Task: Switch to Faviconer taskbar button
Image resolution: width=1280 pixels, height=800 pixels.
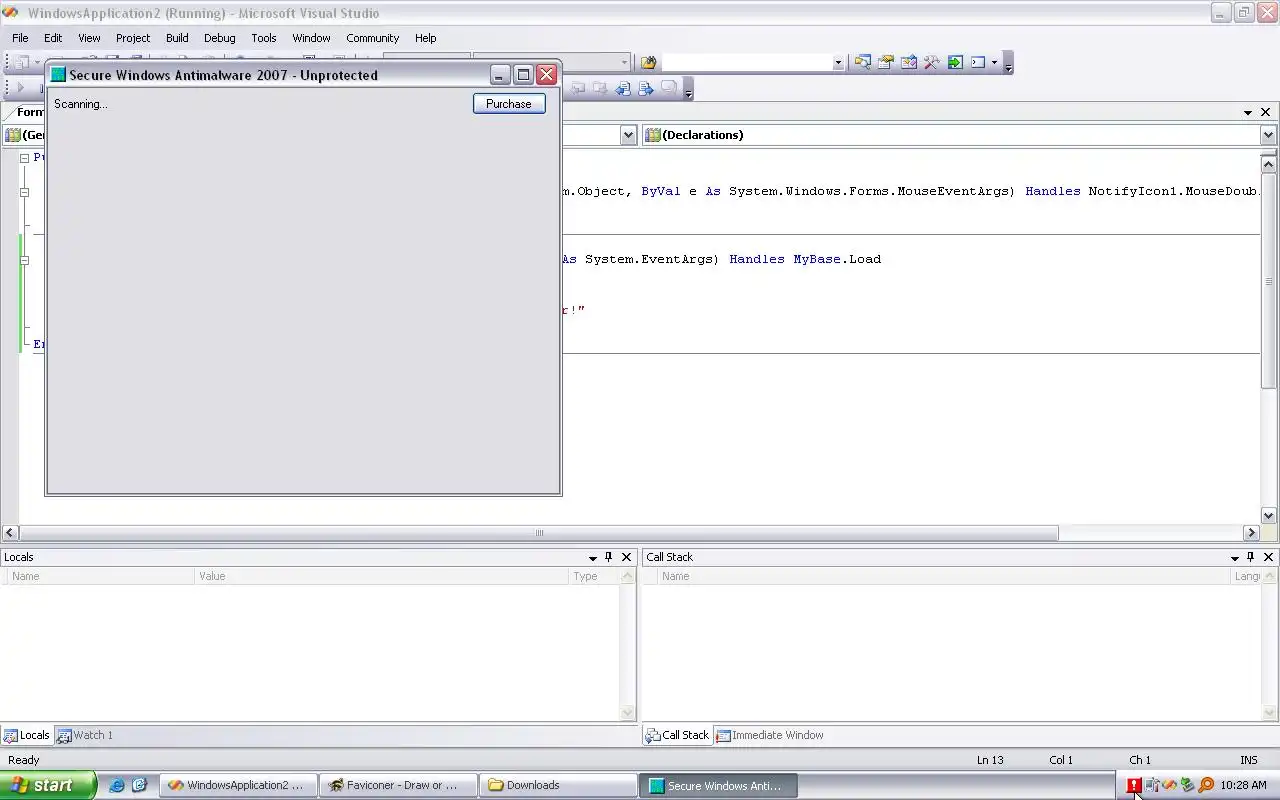Action: [398, 785]
